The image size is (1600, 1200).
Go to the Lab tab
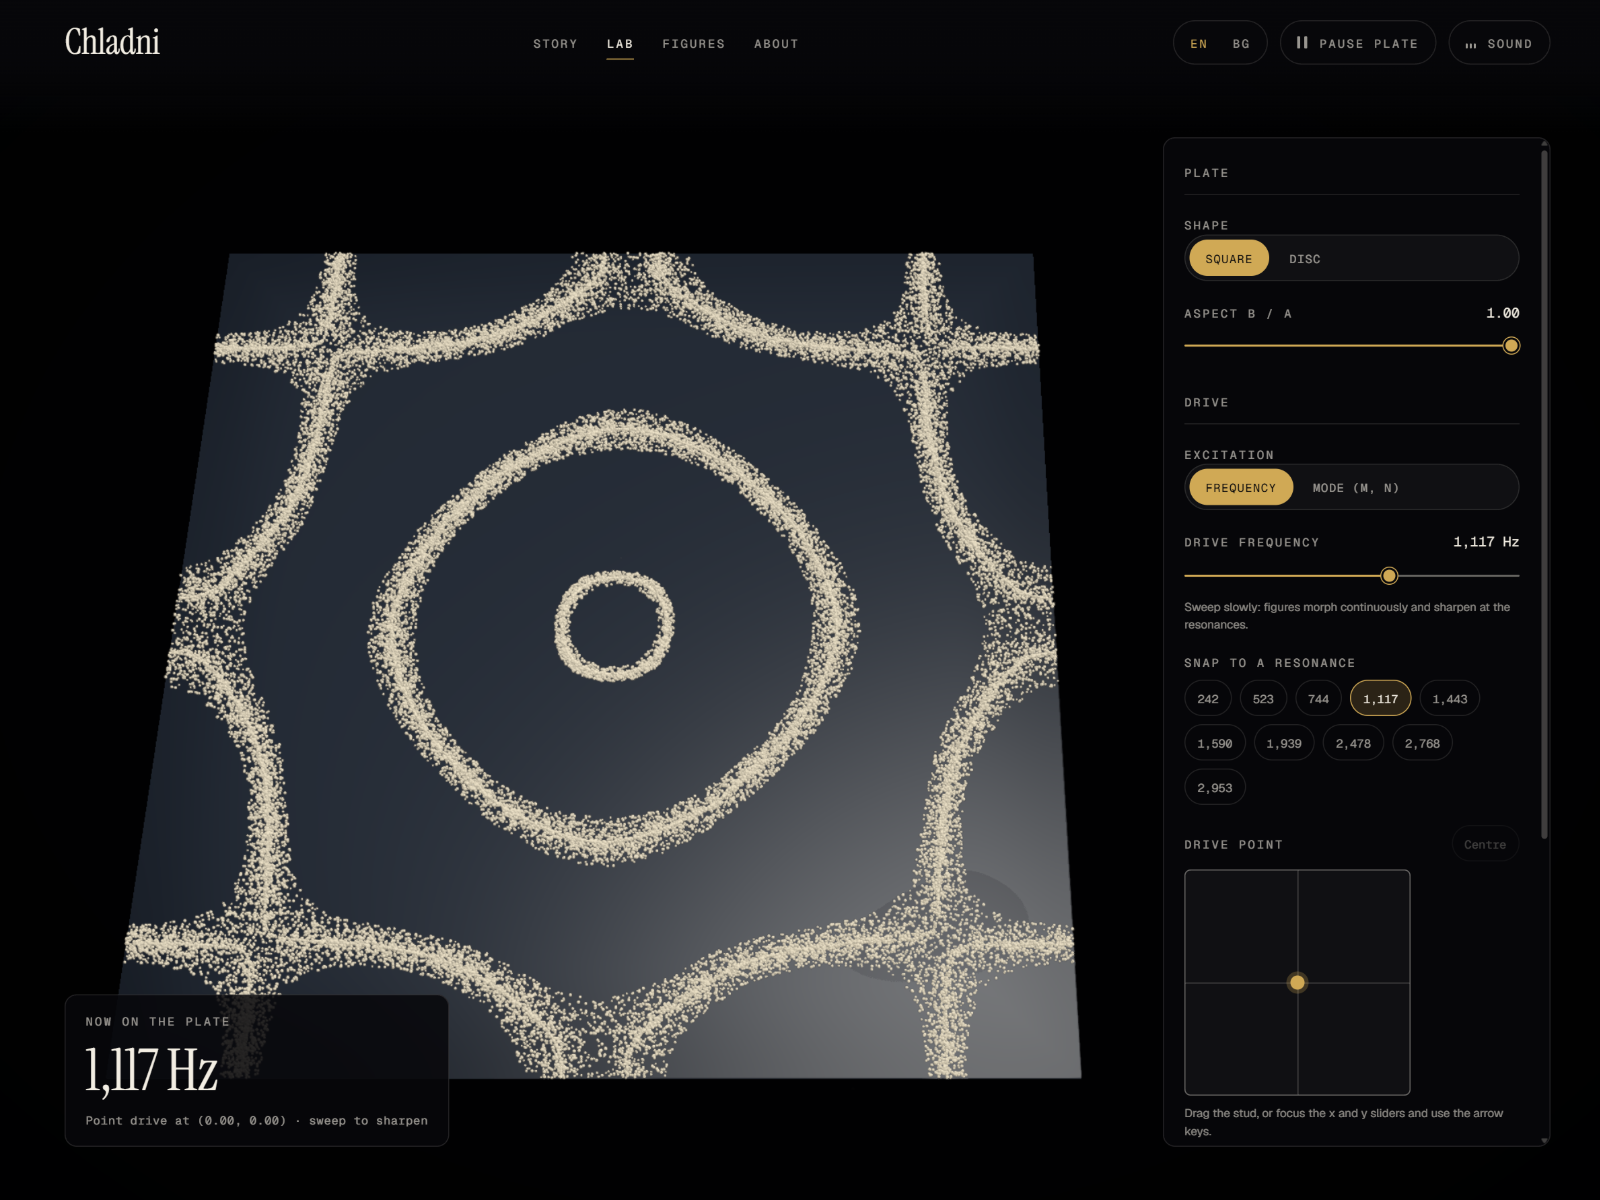coord(620,44)
